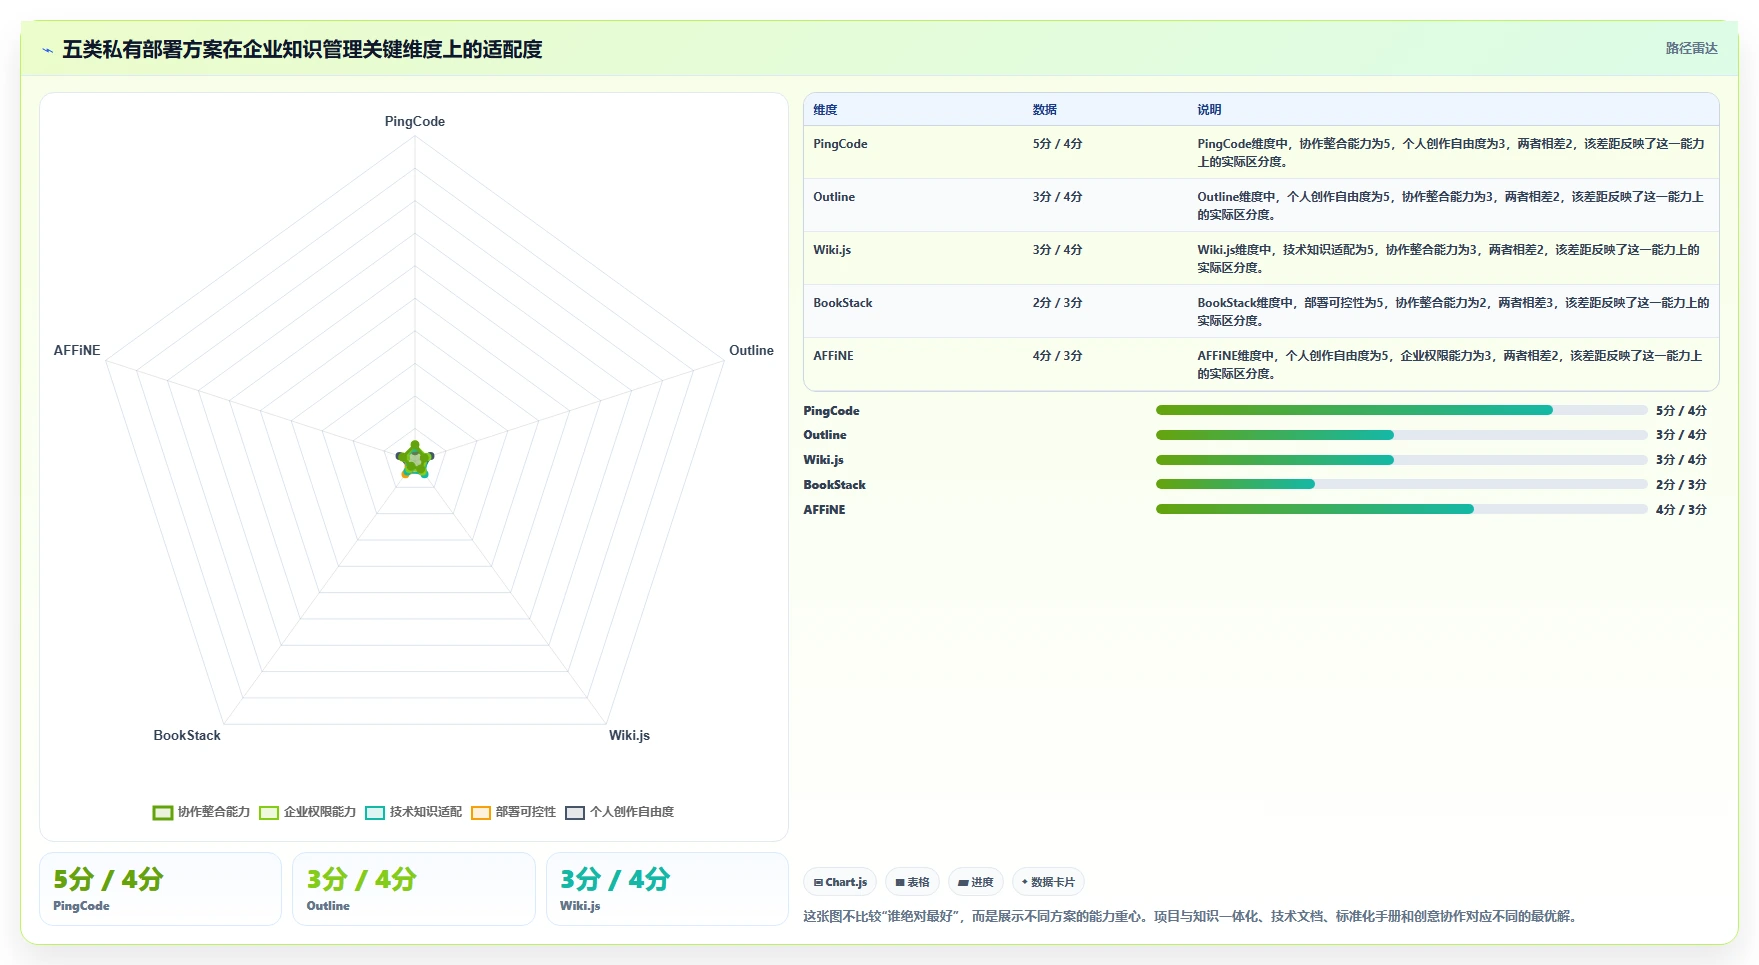
Task: Click the 说明 column header
Action: point(1210,110)
